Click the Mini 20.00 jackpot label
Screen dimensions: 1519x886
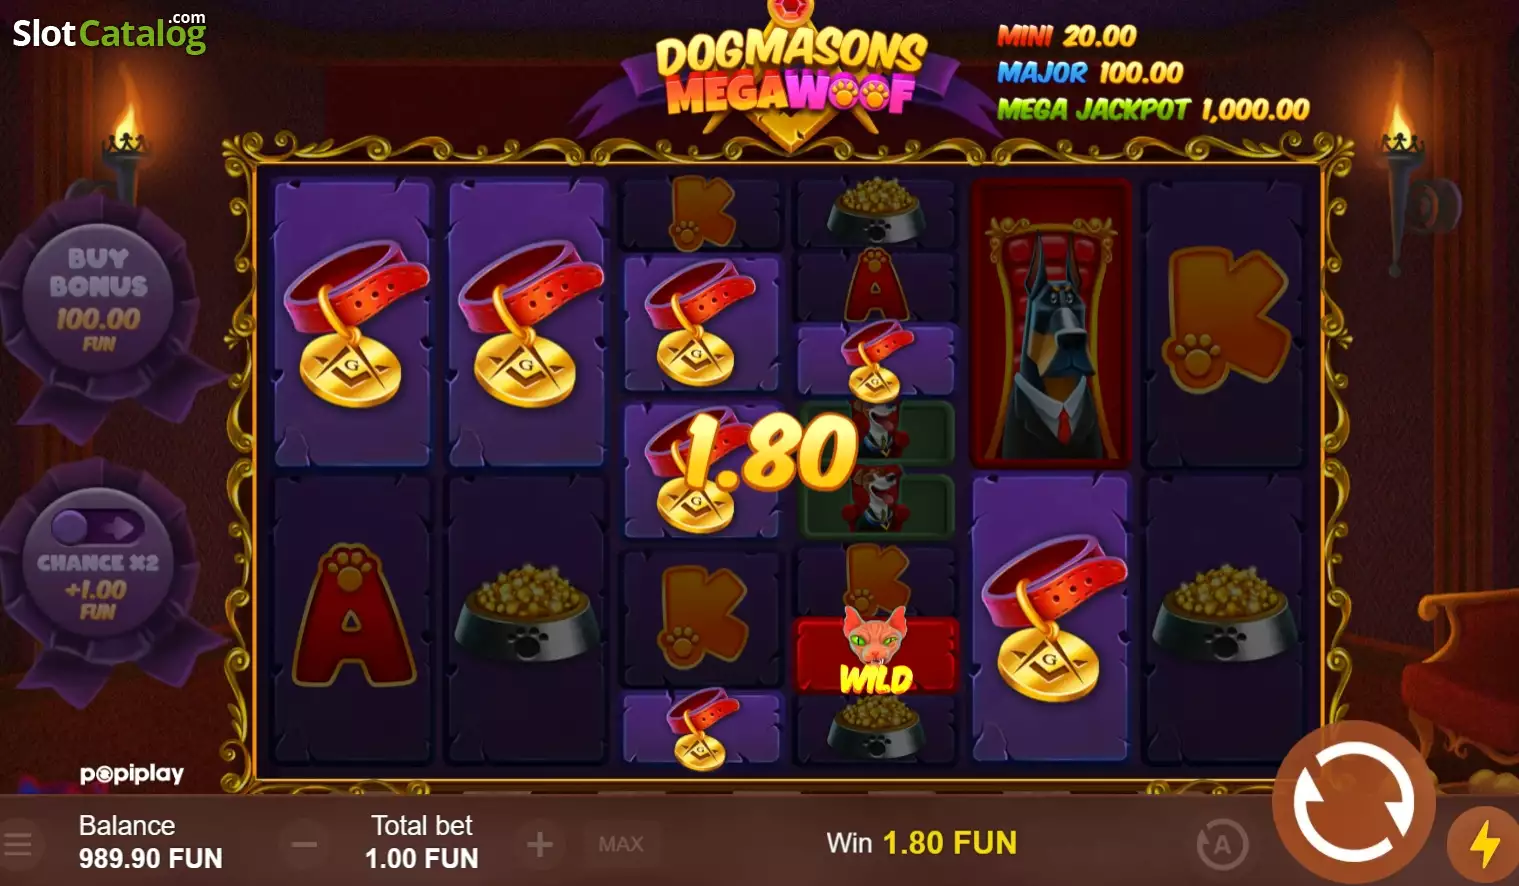pos(1067,36)
